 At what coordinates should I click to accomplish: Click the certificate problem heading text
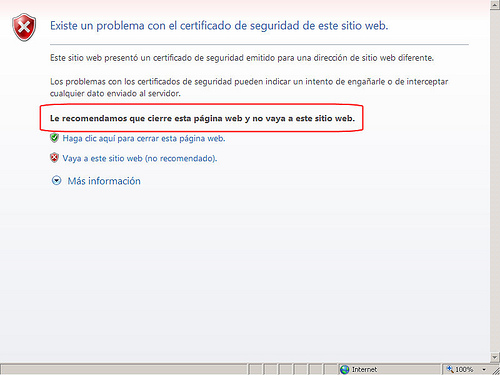point(219,26)
